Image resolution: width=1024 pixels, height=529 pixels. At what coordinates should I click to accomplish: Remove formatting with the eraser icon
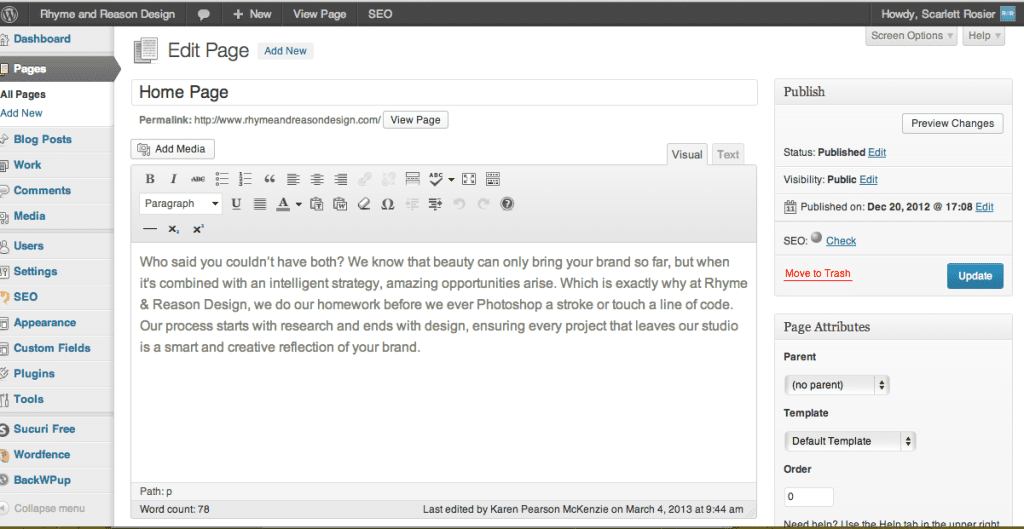(x=364, y=204)
